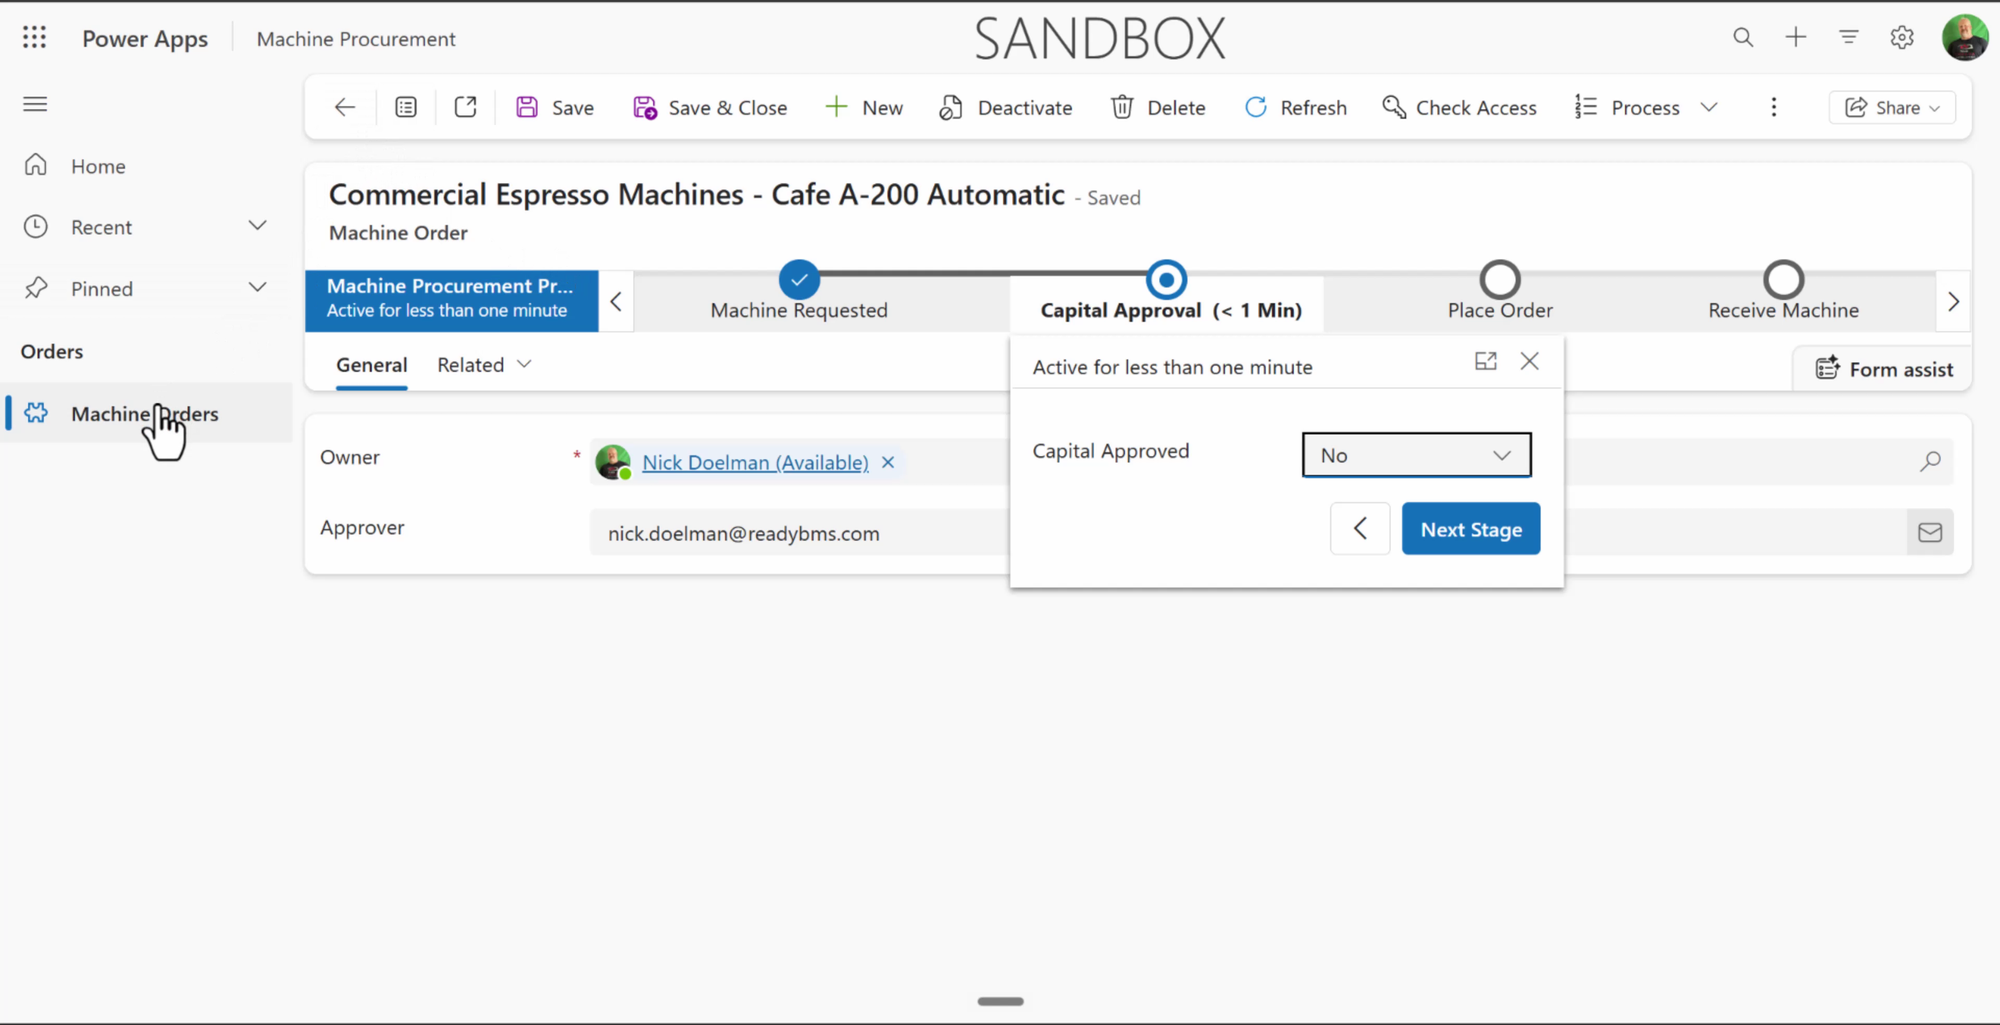This screenshot has height=1025, width=2000.
Task: Click Next Stage button
Action: pos(1471,529)
